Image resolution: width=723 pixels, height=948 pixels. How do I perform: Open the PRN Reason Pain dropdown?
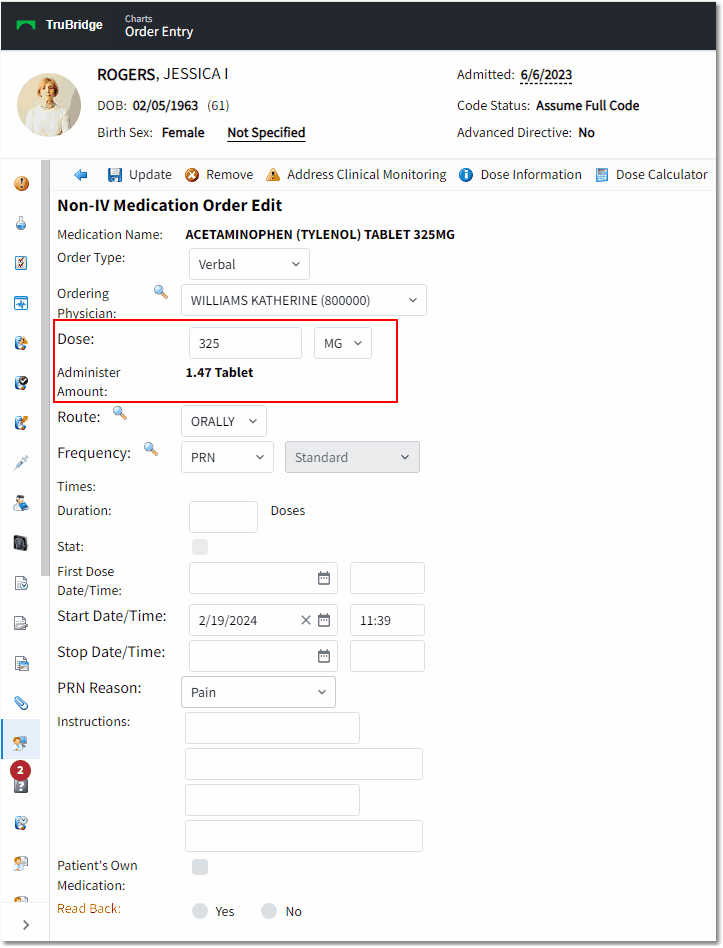[x=258, y=692]
